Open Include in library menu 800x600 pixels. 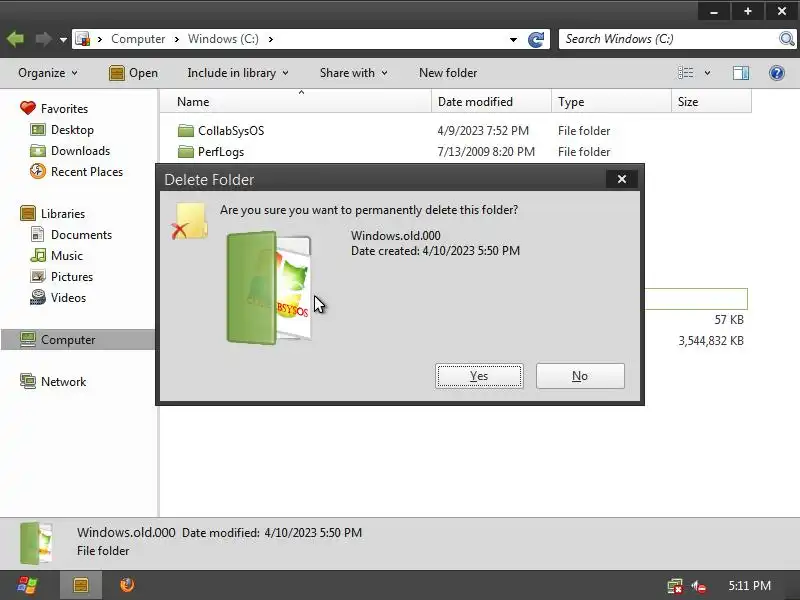[x=238, y=73]
